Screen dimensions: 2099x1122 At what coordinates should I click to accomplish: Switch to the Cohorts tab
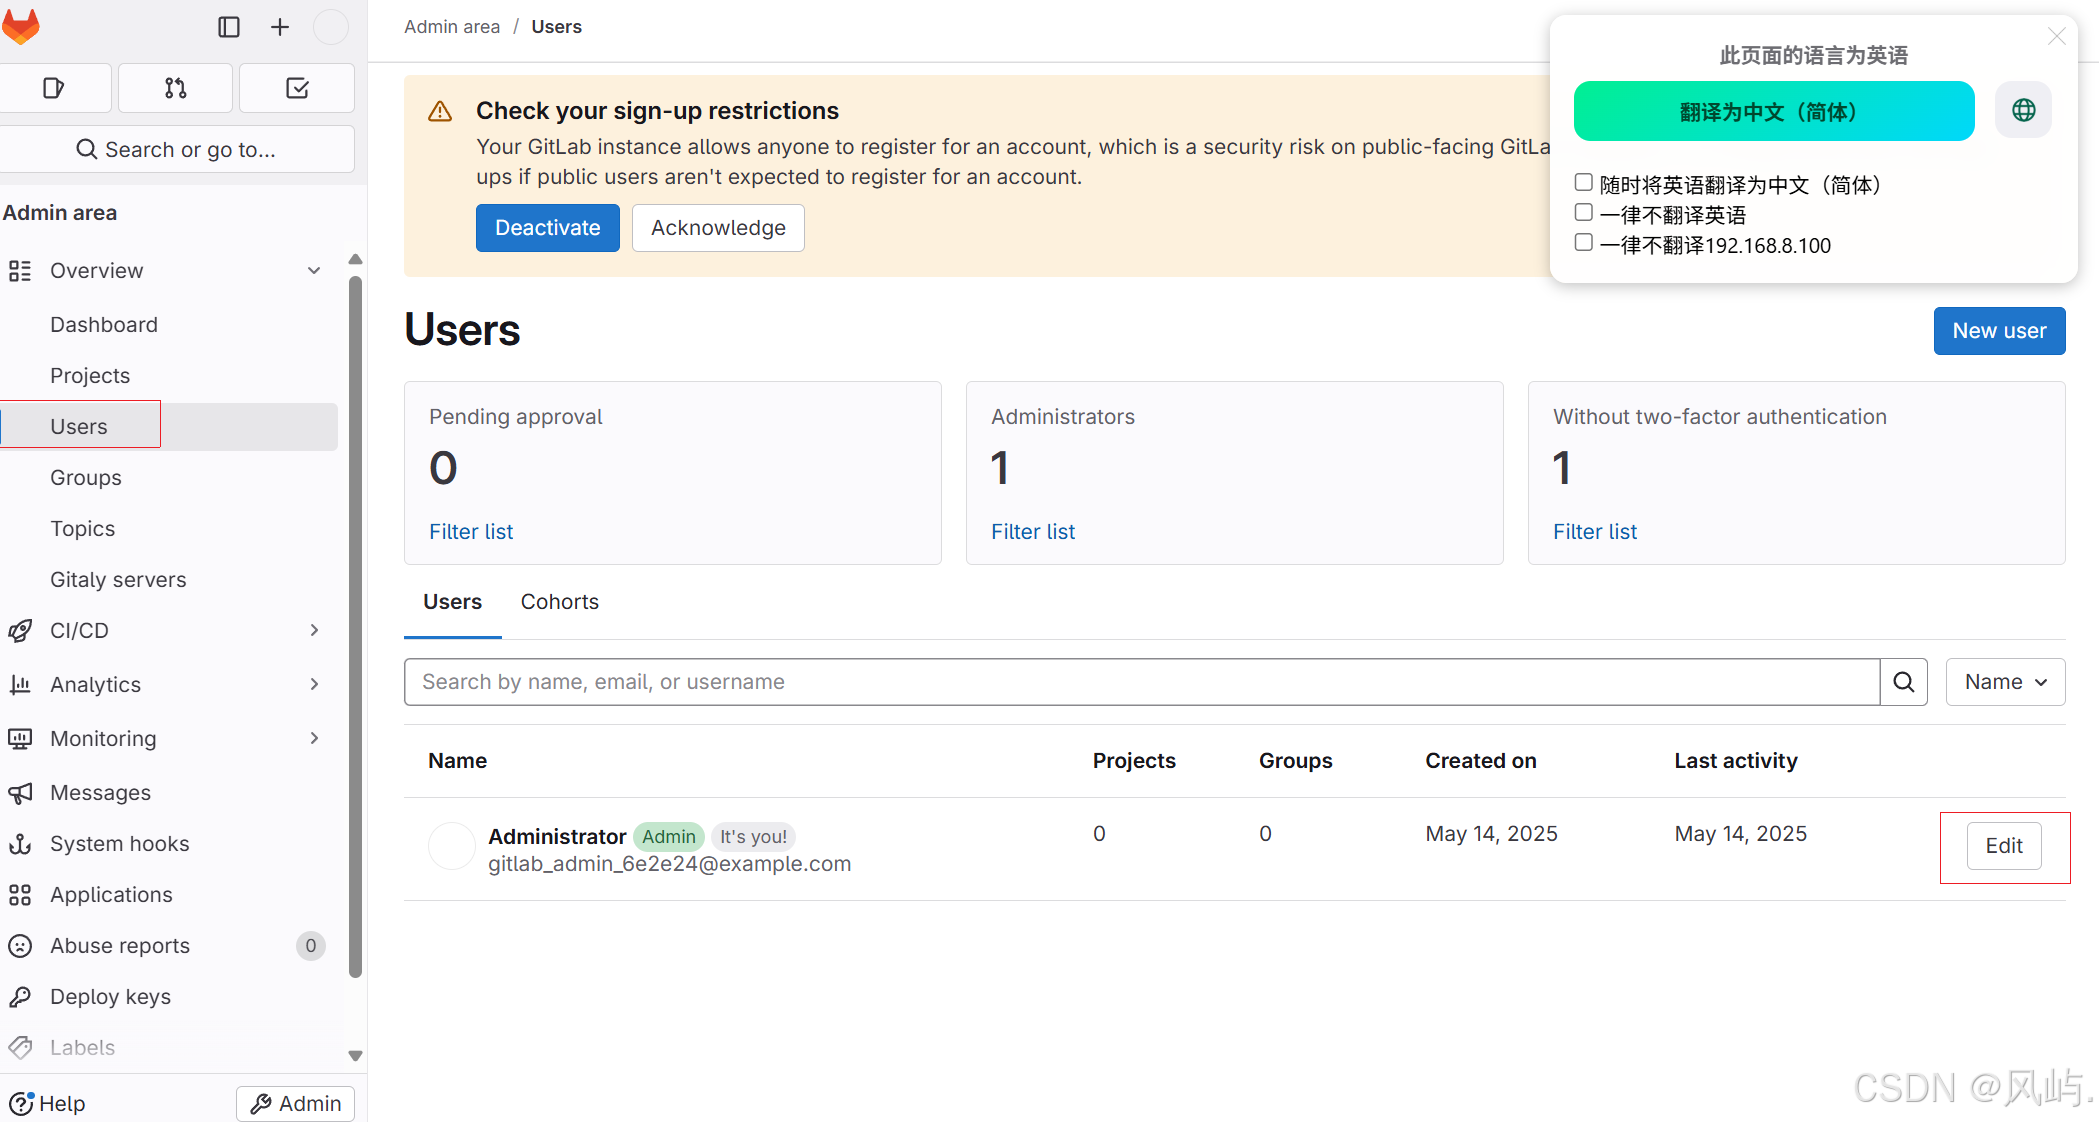coord(559,602)
